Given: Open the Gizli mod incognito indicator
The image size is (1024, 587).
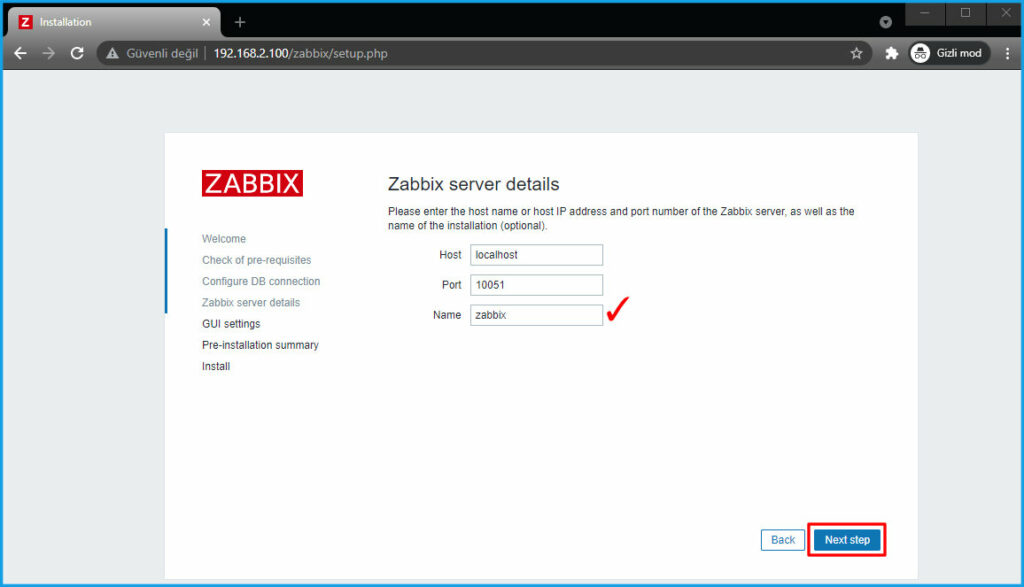Looking at the screenshot, I should 949,54.
